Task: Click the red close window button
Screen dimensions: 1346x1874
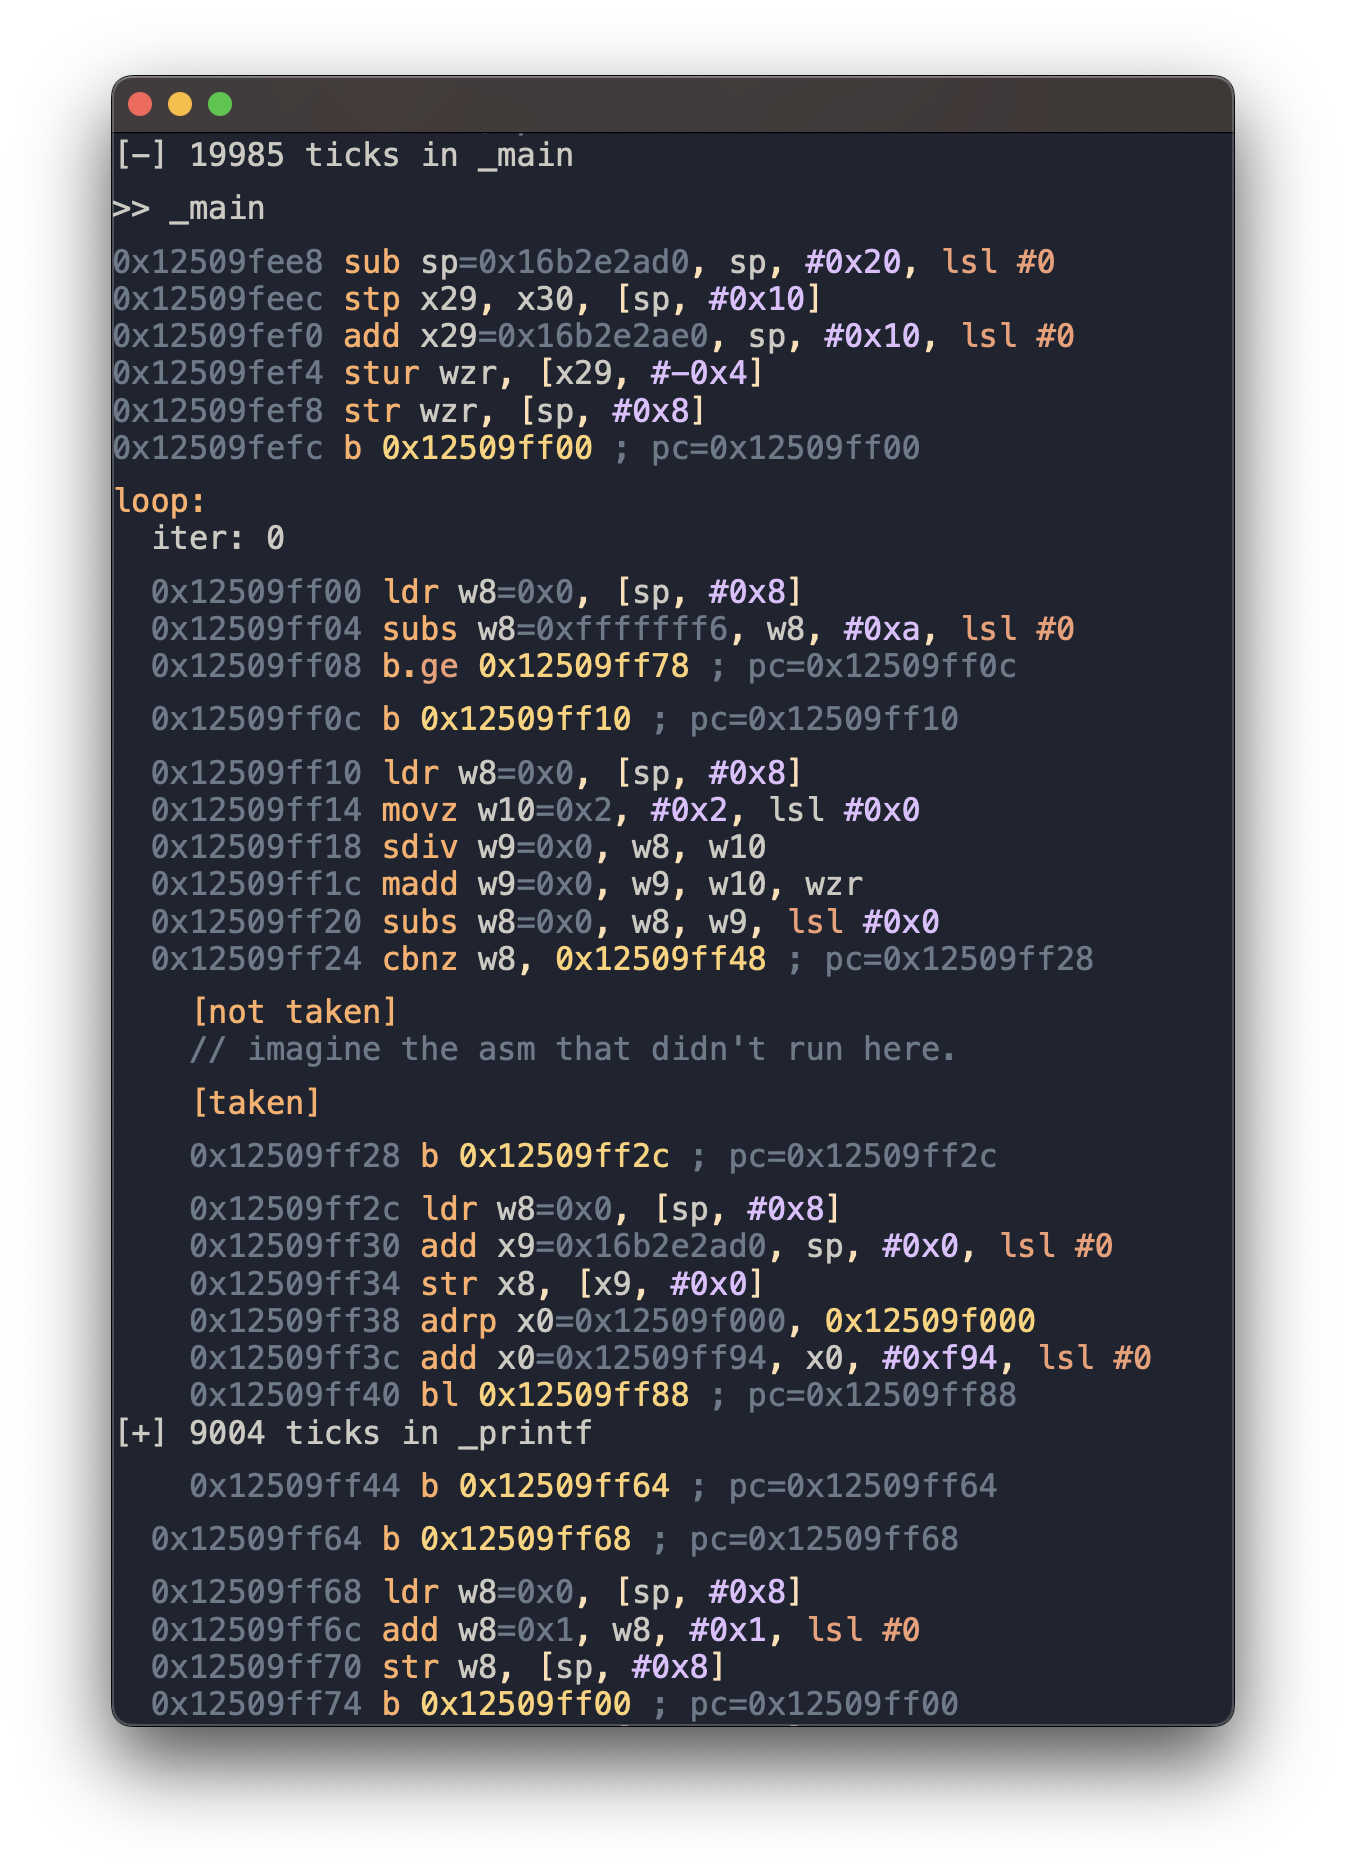Action: coord(140,104)
